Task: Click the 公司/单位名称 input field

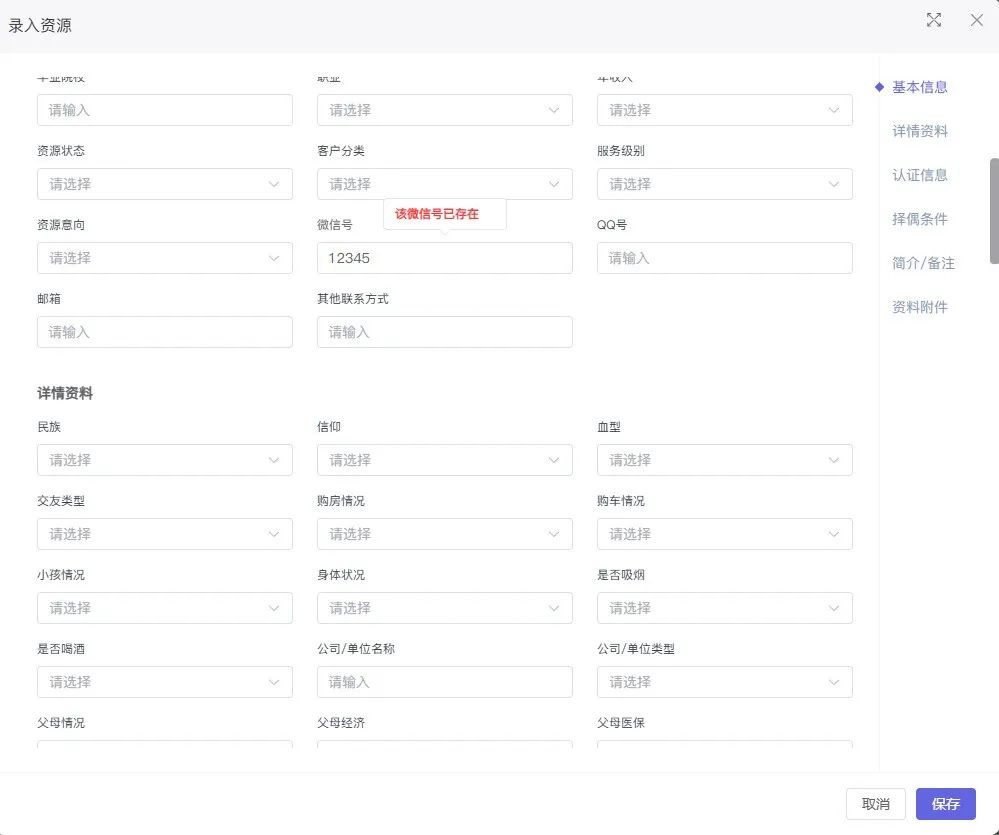Action: tap(444, 682)
